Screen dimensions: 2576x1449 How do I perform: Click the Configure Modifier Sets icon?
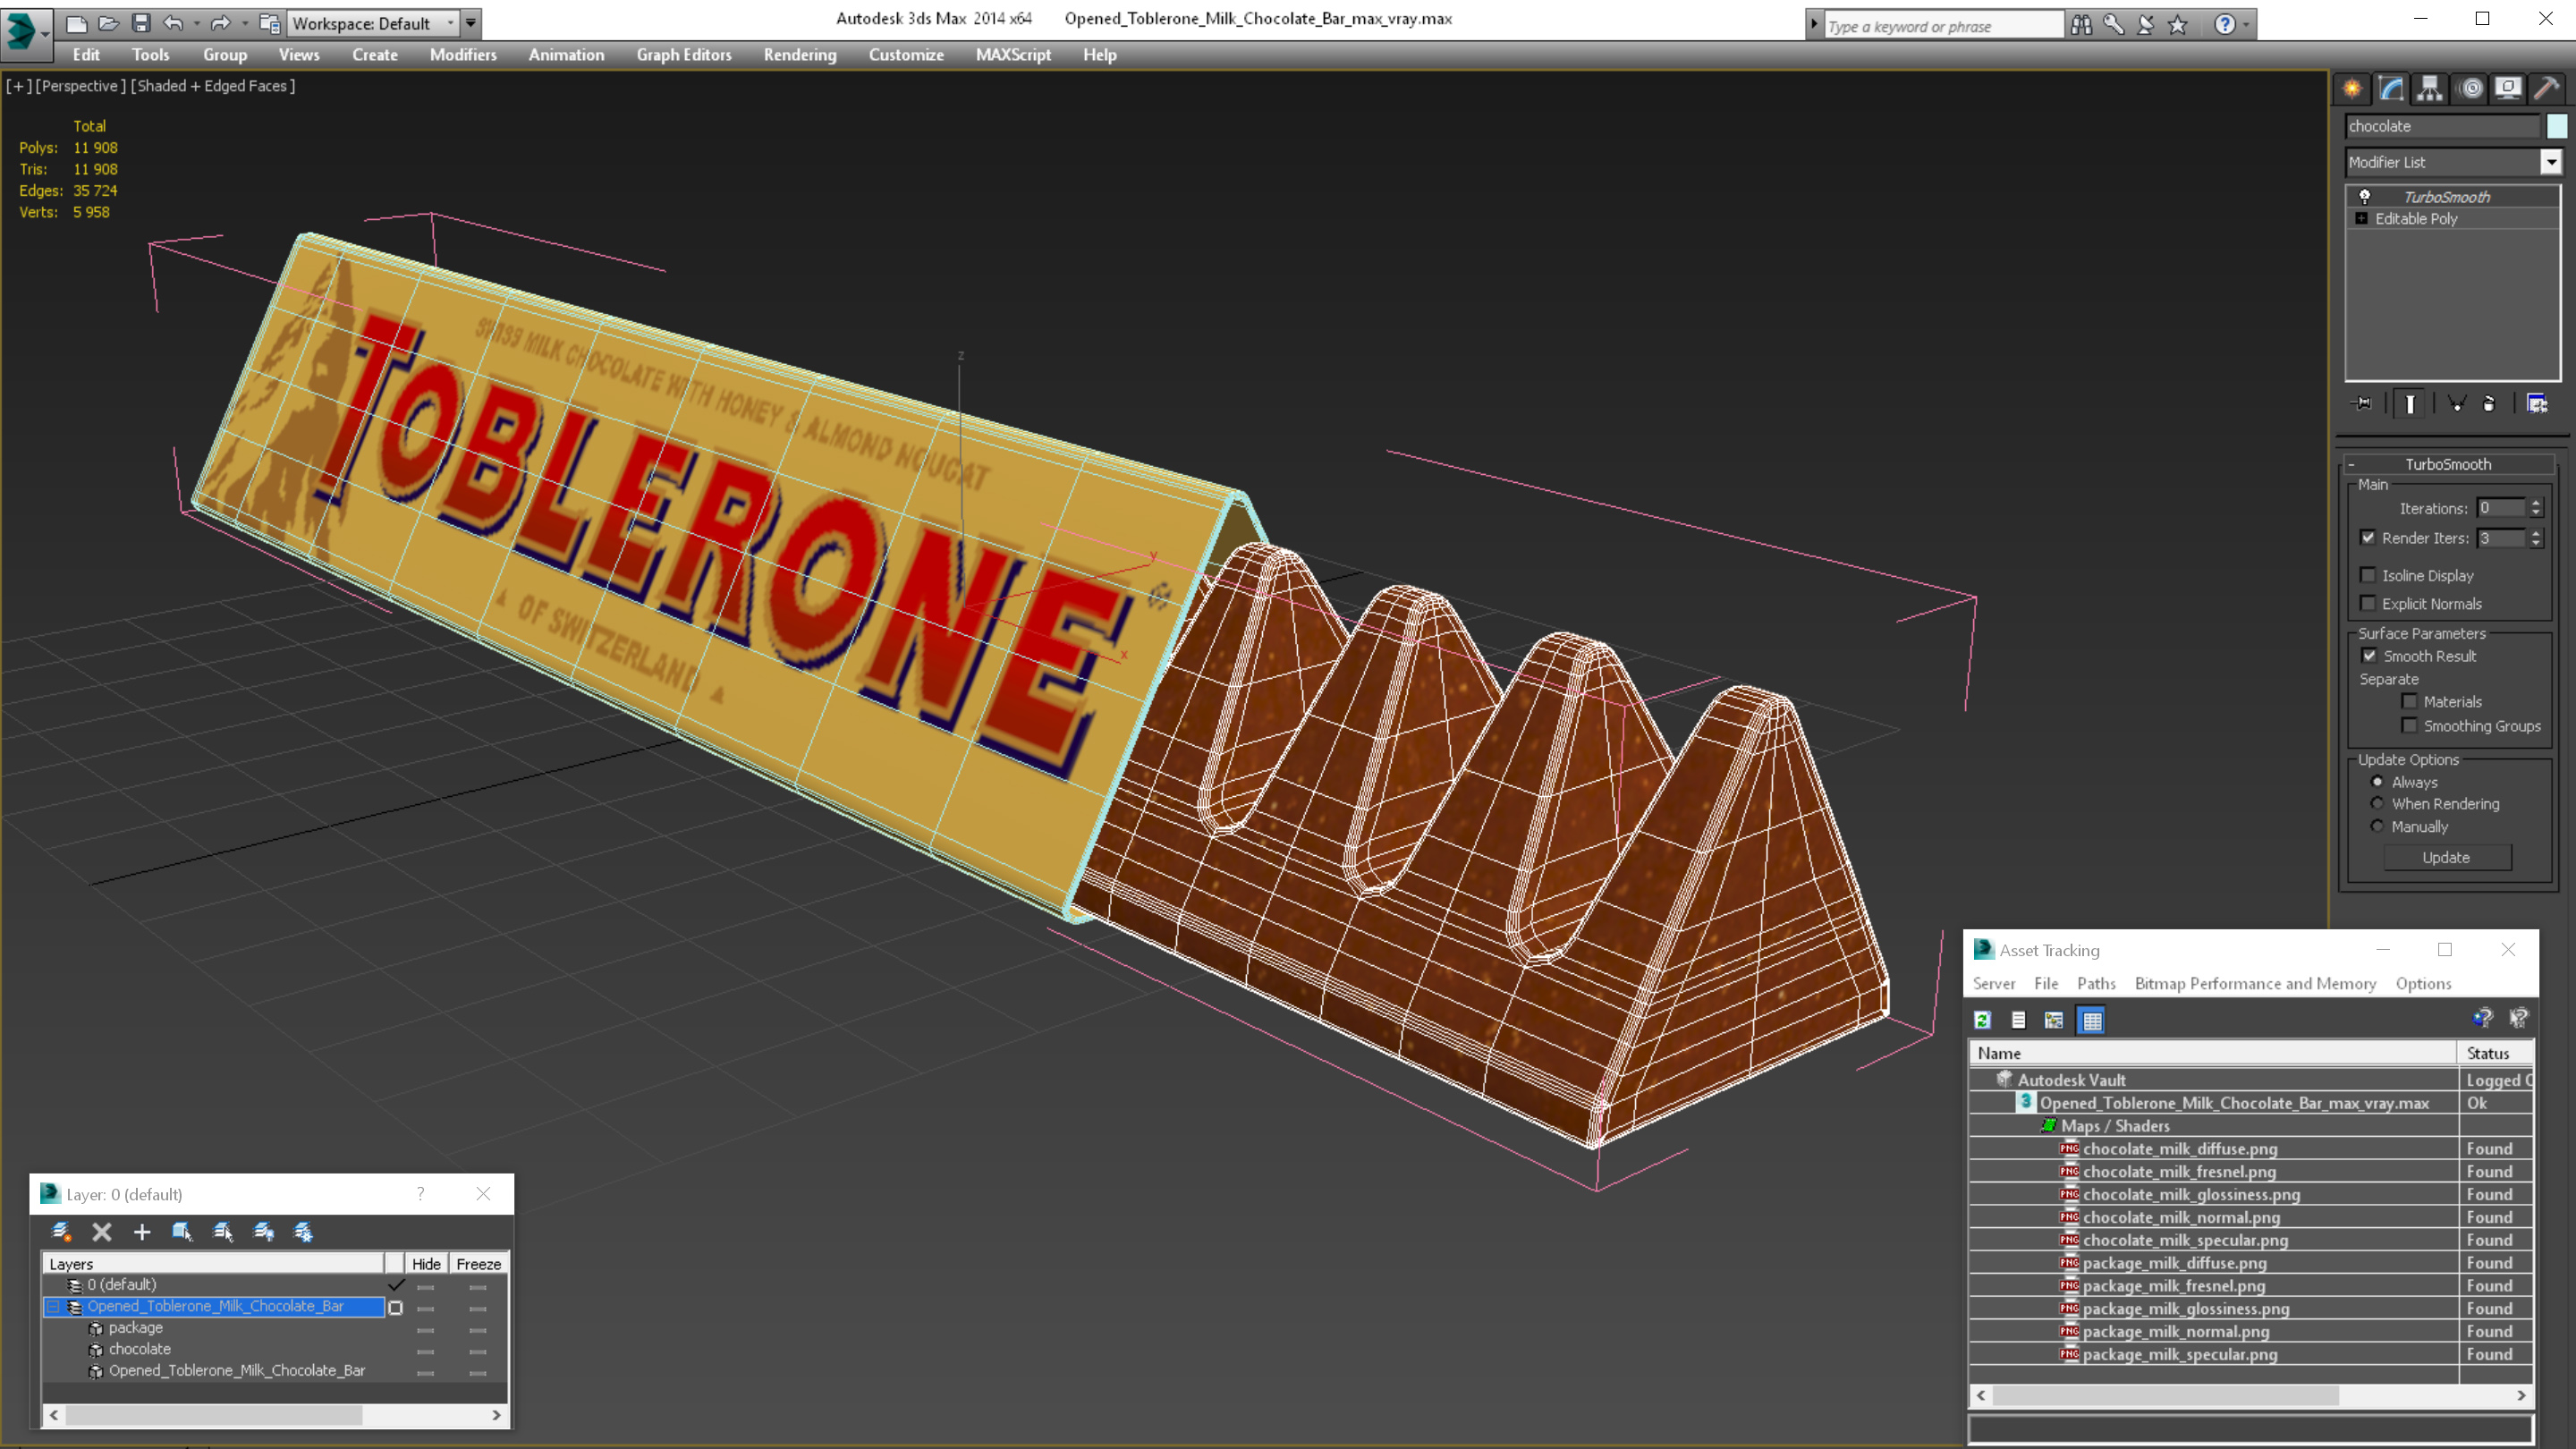[x=2538, y=404]
